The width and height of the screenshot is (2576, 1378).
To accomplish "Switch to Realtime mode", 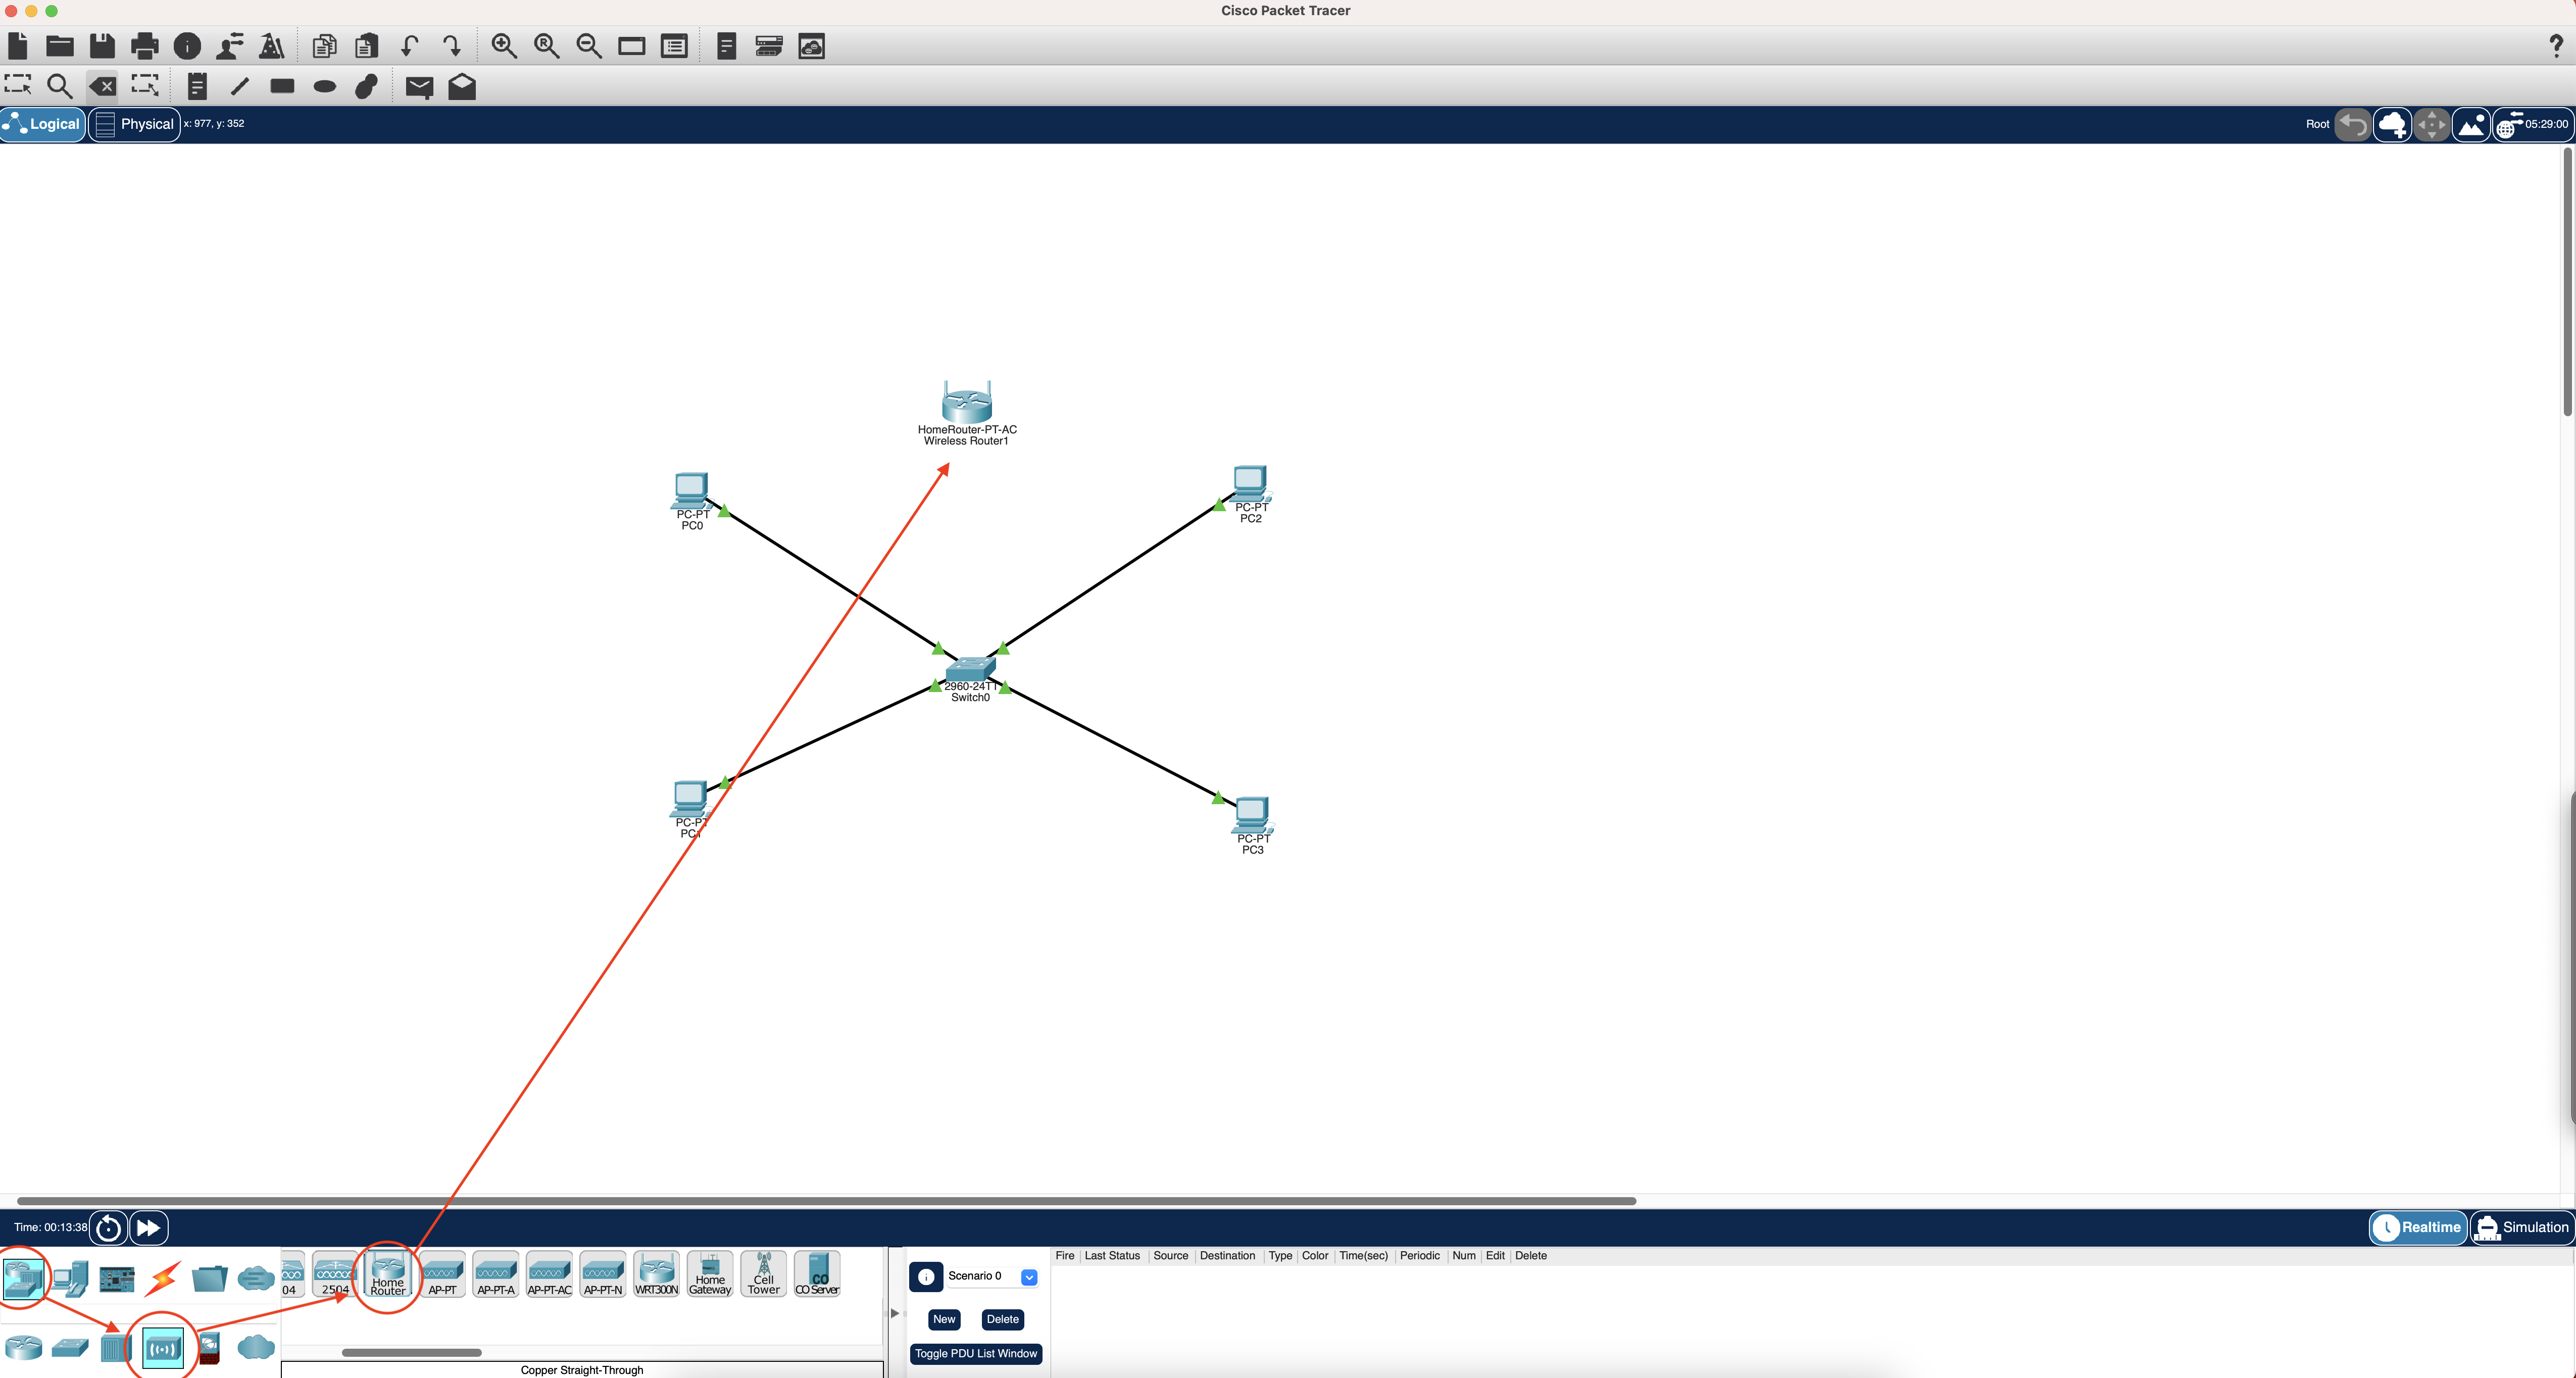I will pos(2418,1227).
